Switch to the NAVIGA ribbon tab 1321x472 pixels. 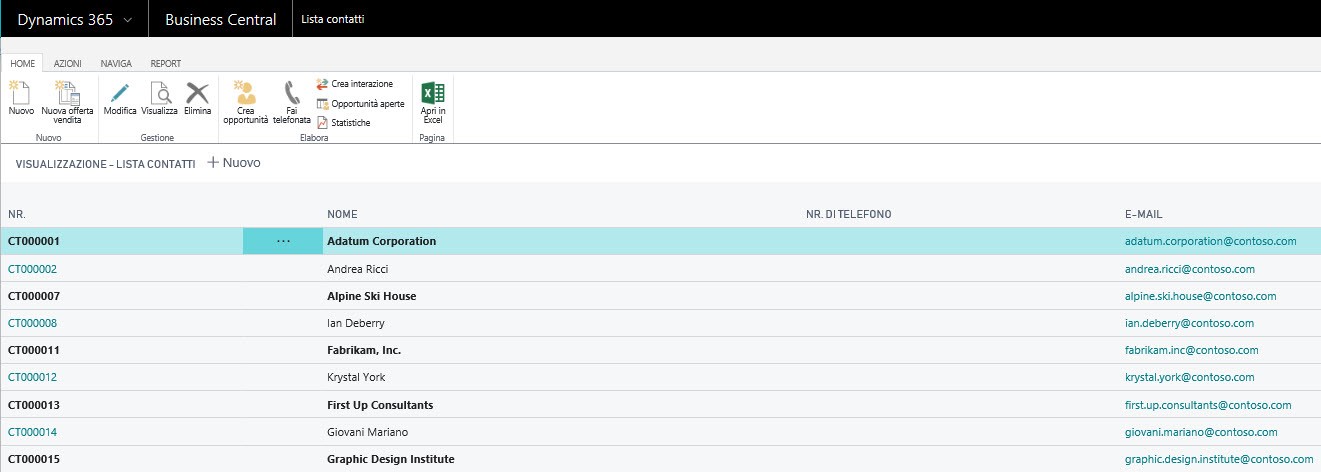point(116,63)
